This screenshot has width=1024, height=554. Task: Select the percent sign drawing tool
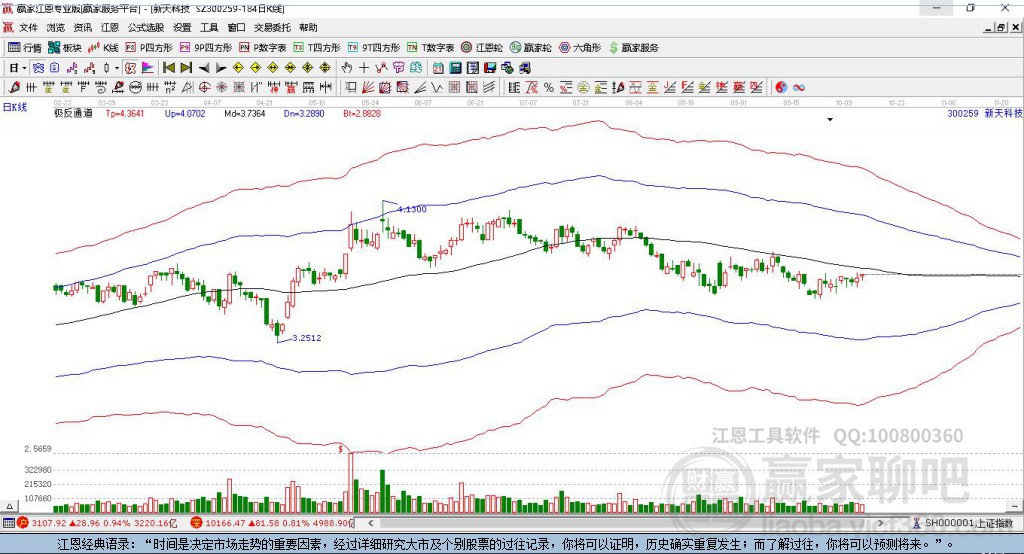click(549, 88)
